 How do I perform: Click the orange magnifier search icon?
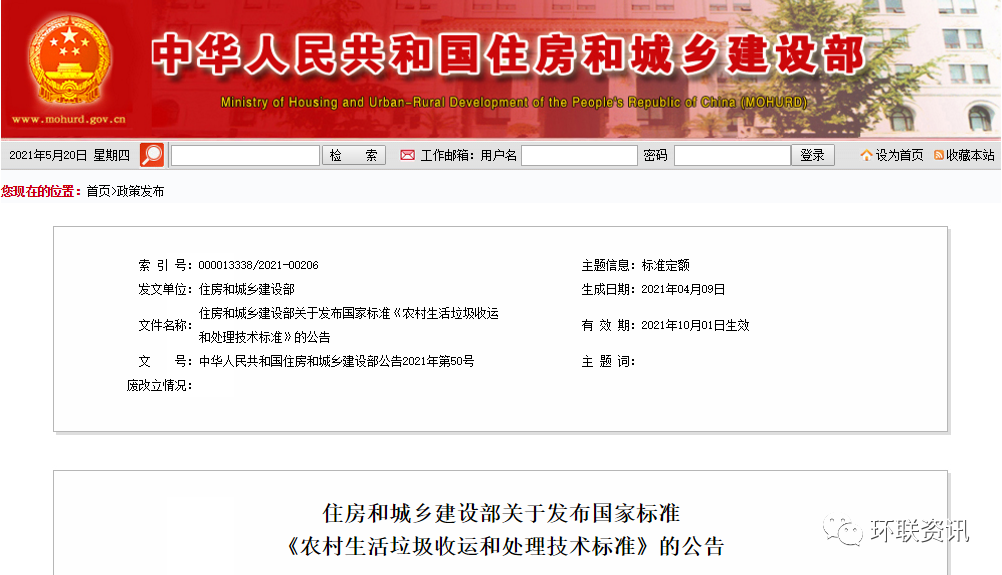(152, 155)
